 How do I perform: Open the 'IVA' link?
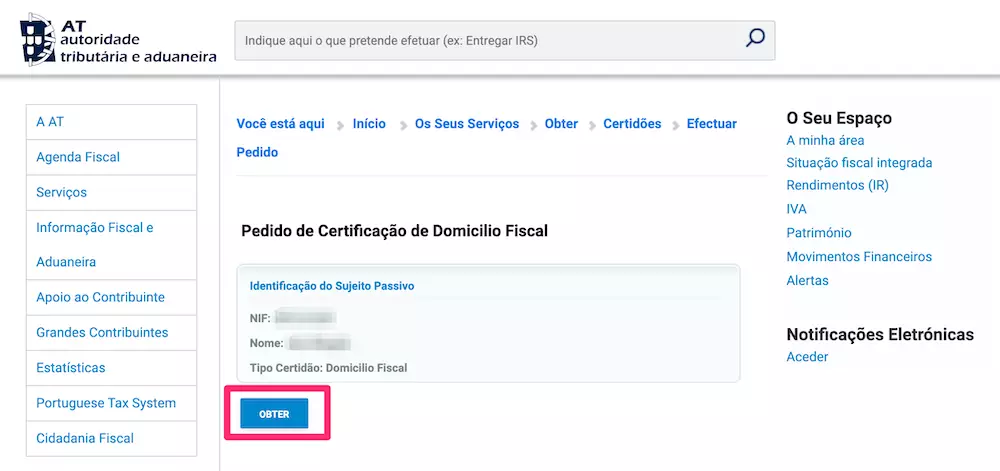797,209
